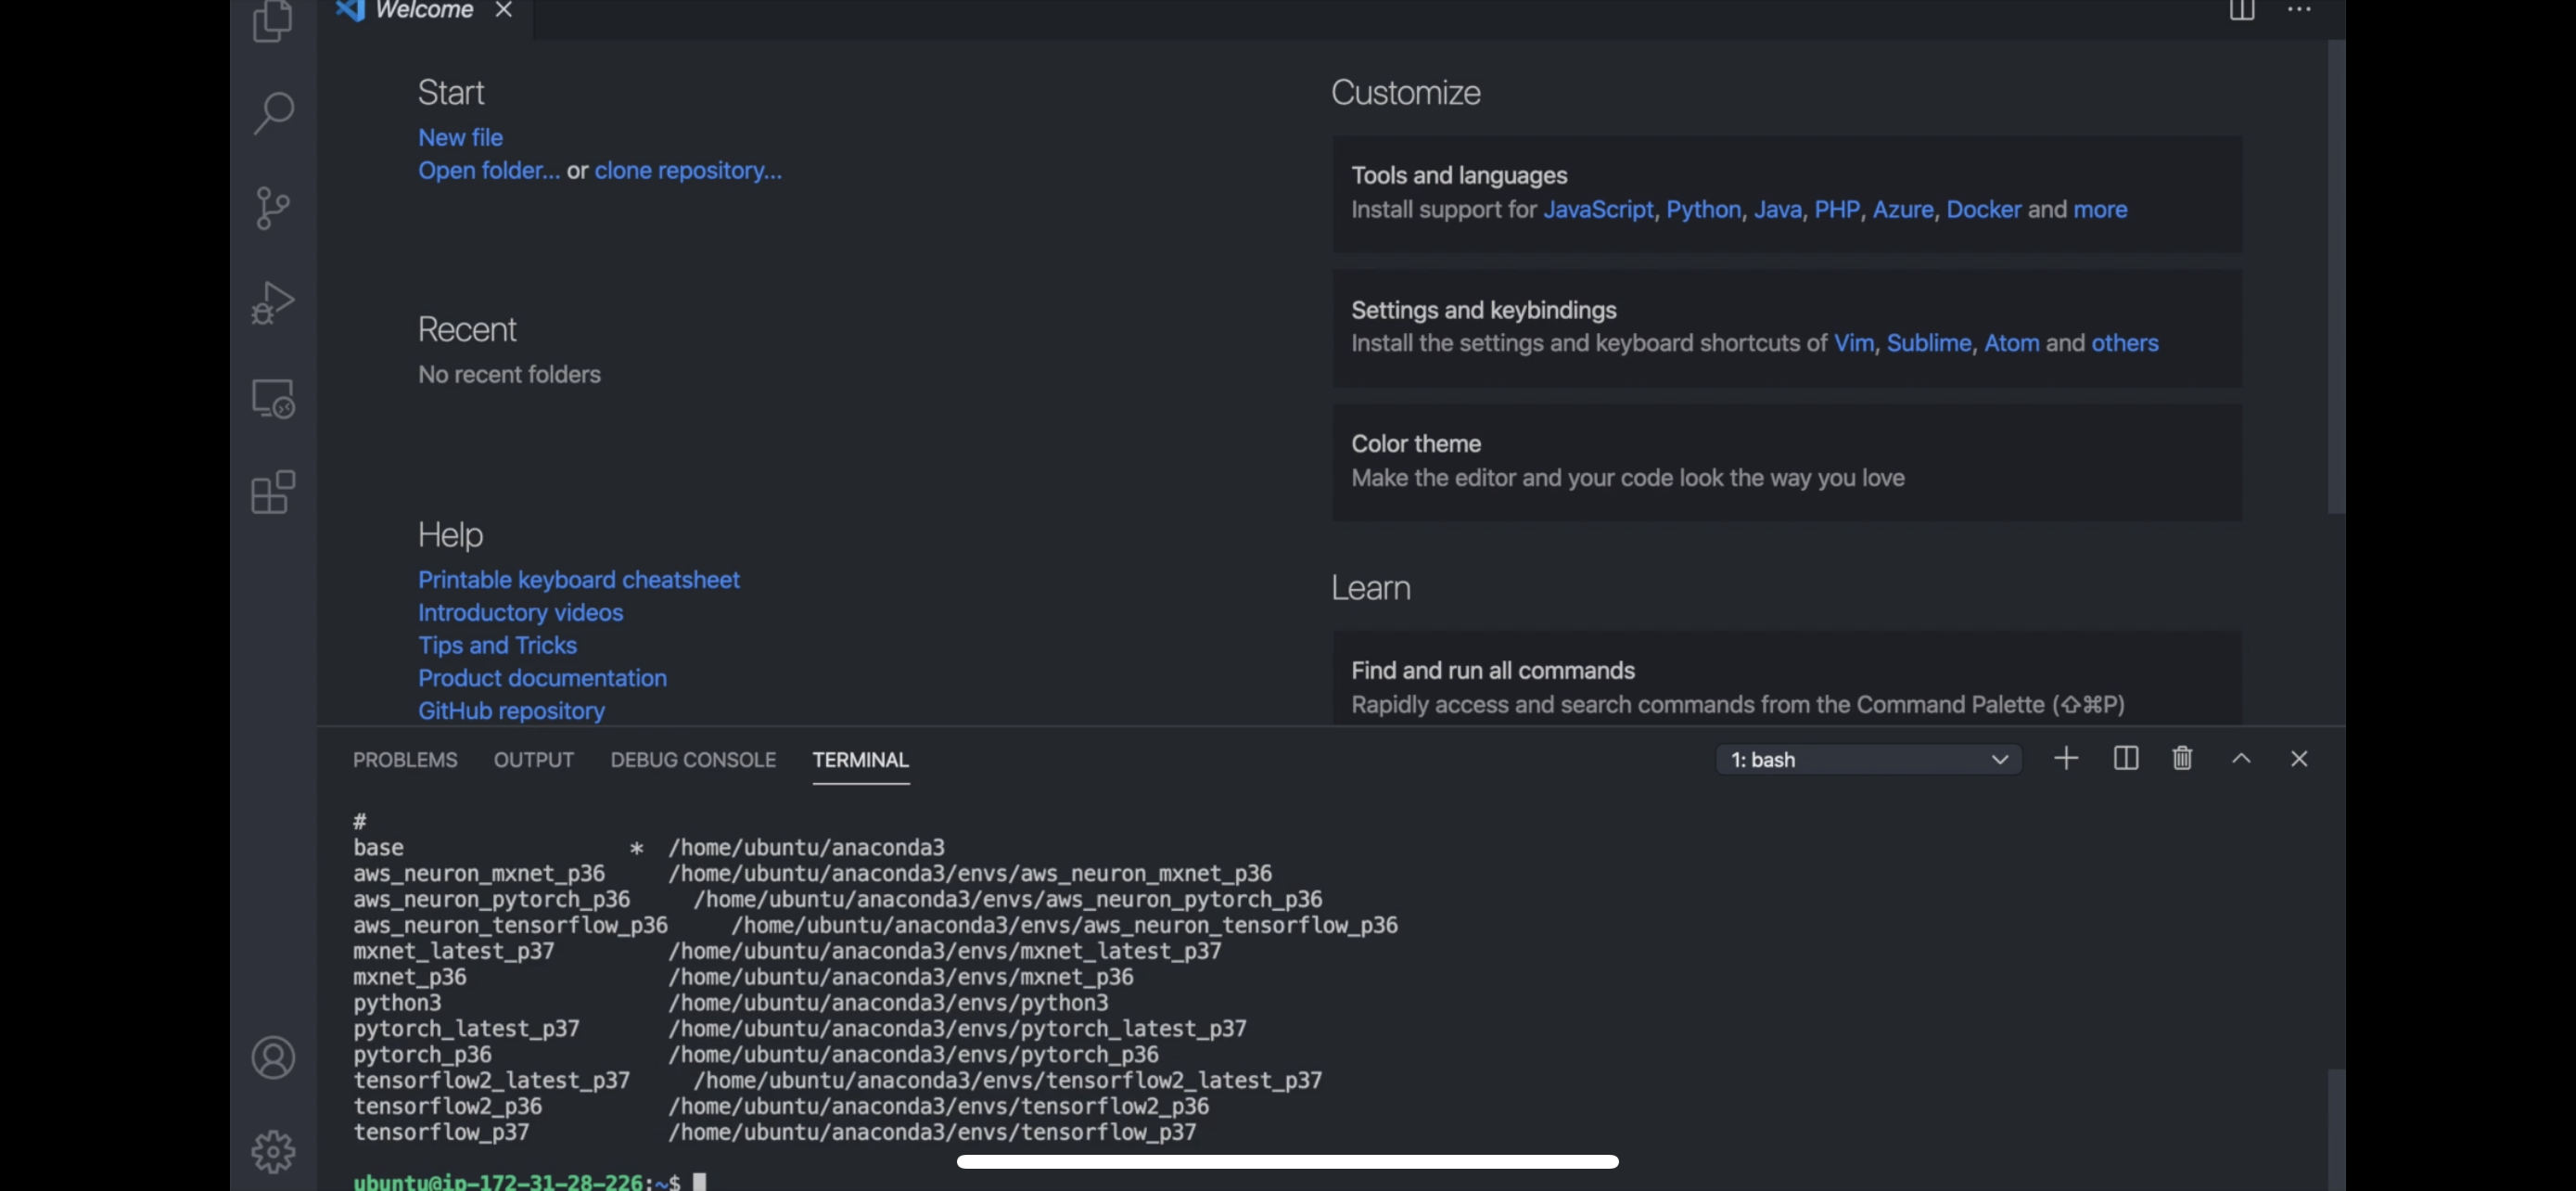Open Tips and Tricks link

[x=497, y=646]
